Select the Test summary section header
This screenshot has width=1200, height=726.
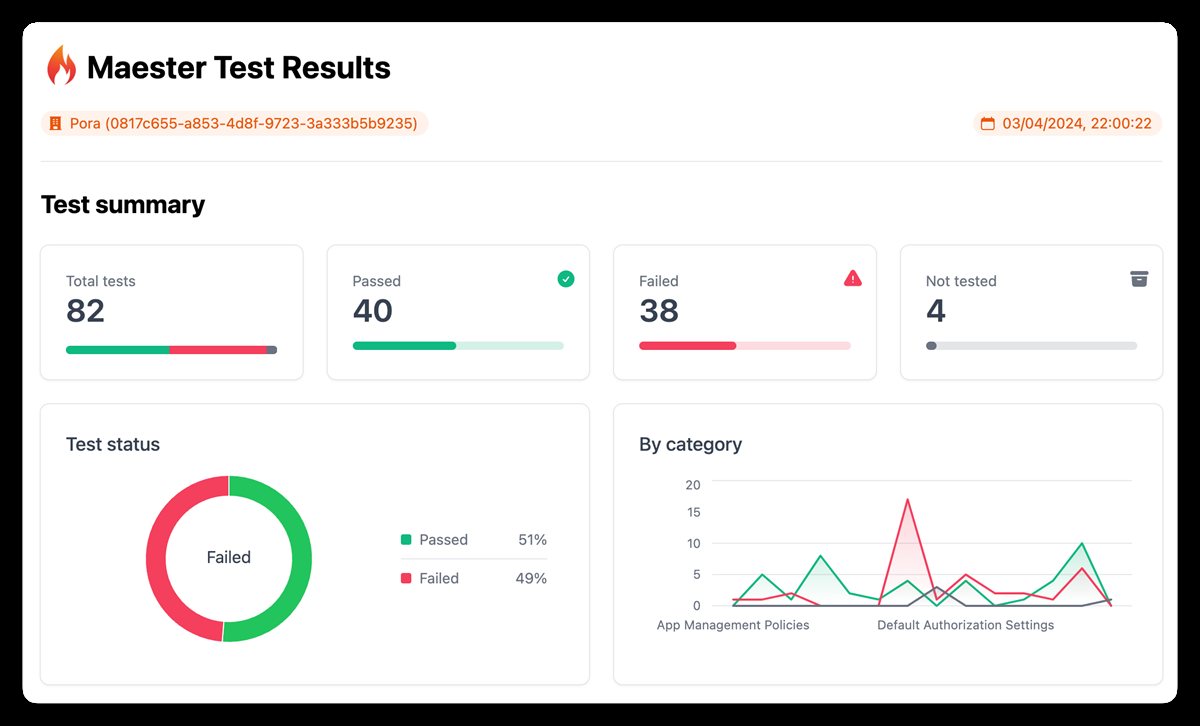point(122,204)
